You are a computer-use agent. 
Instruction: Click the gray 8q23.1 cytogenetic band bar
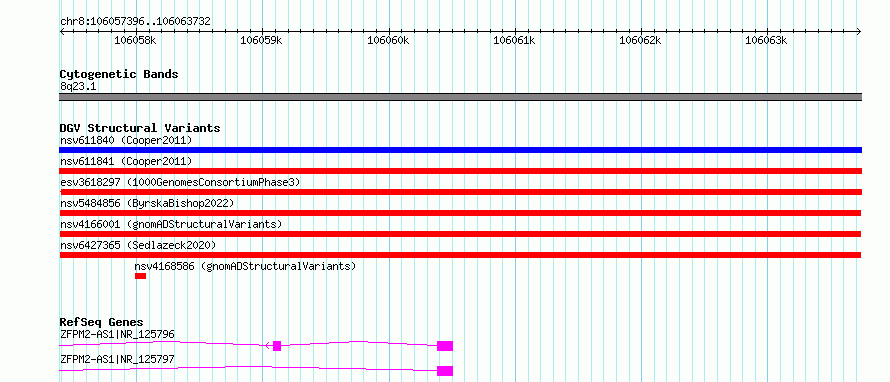[x=460, y=97]
